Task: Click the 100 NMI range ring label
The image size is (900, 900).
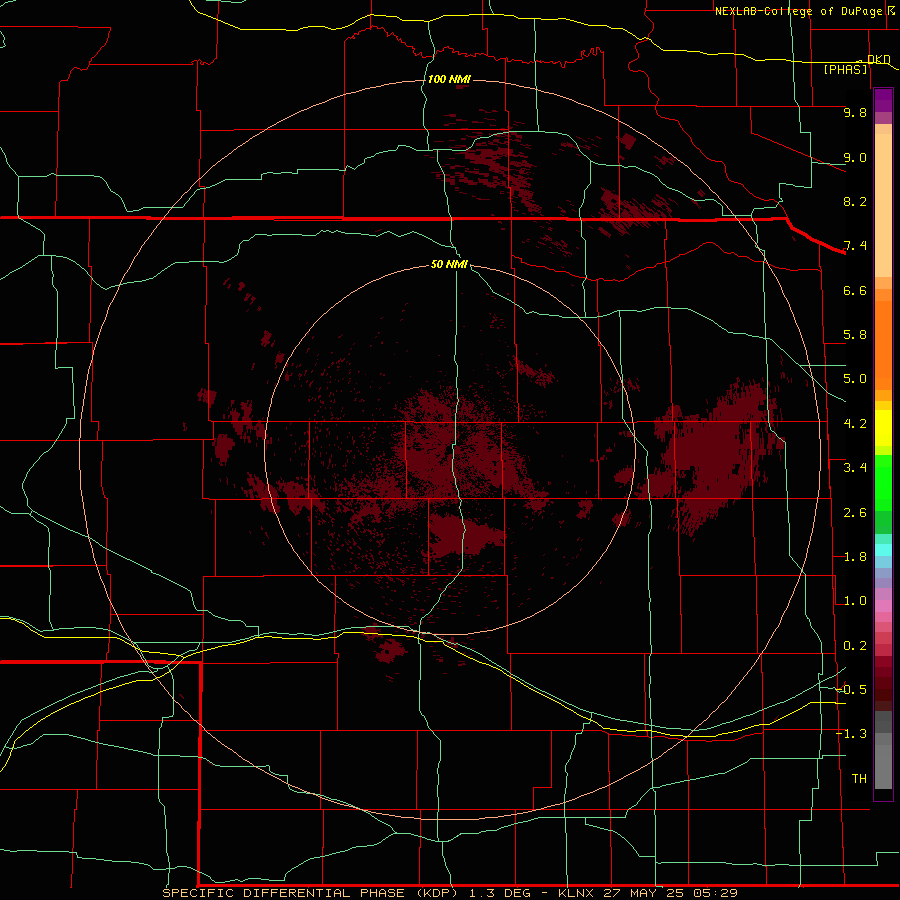Action: (x=449, y=79)
